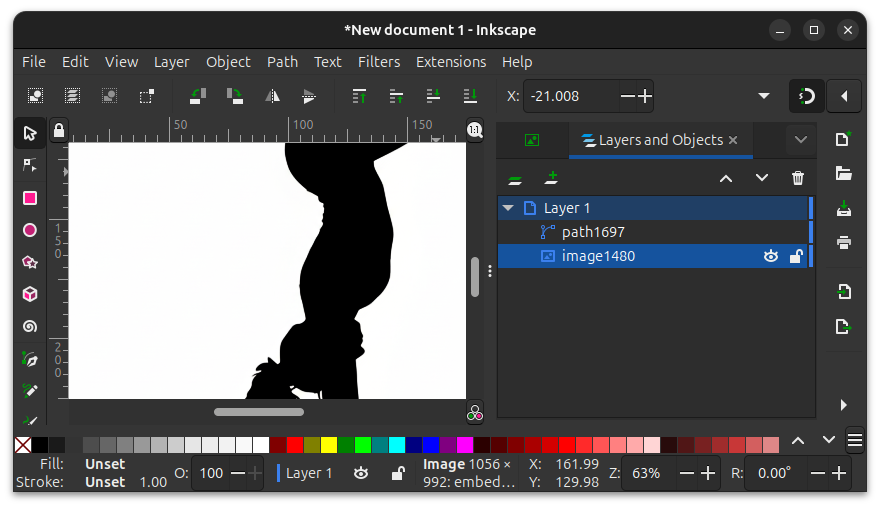Pick the yellow swatch in palette
This screenshot has height=508, width=880.
coord(329,445)
